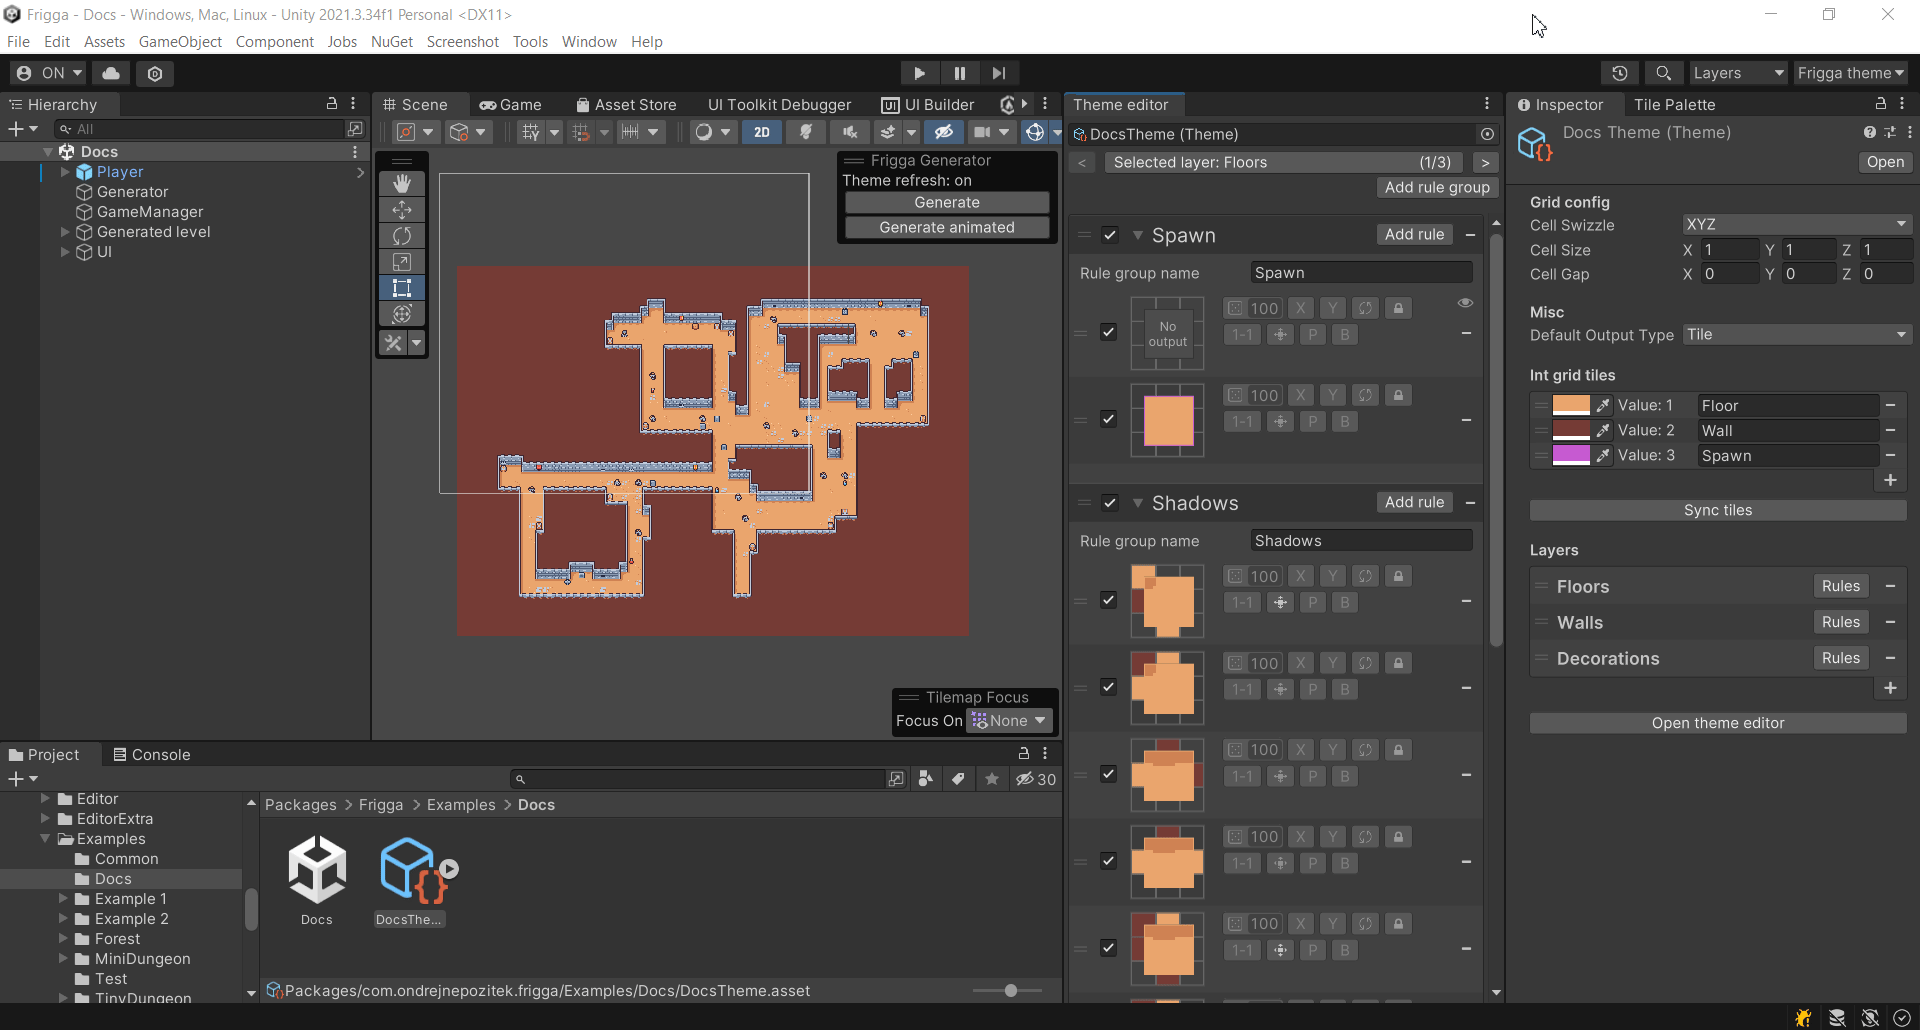Start Play mode with the play button
Screen dimensions: 1920x1030
click(919, 73)
